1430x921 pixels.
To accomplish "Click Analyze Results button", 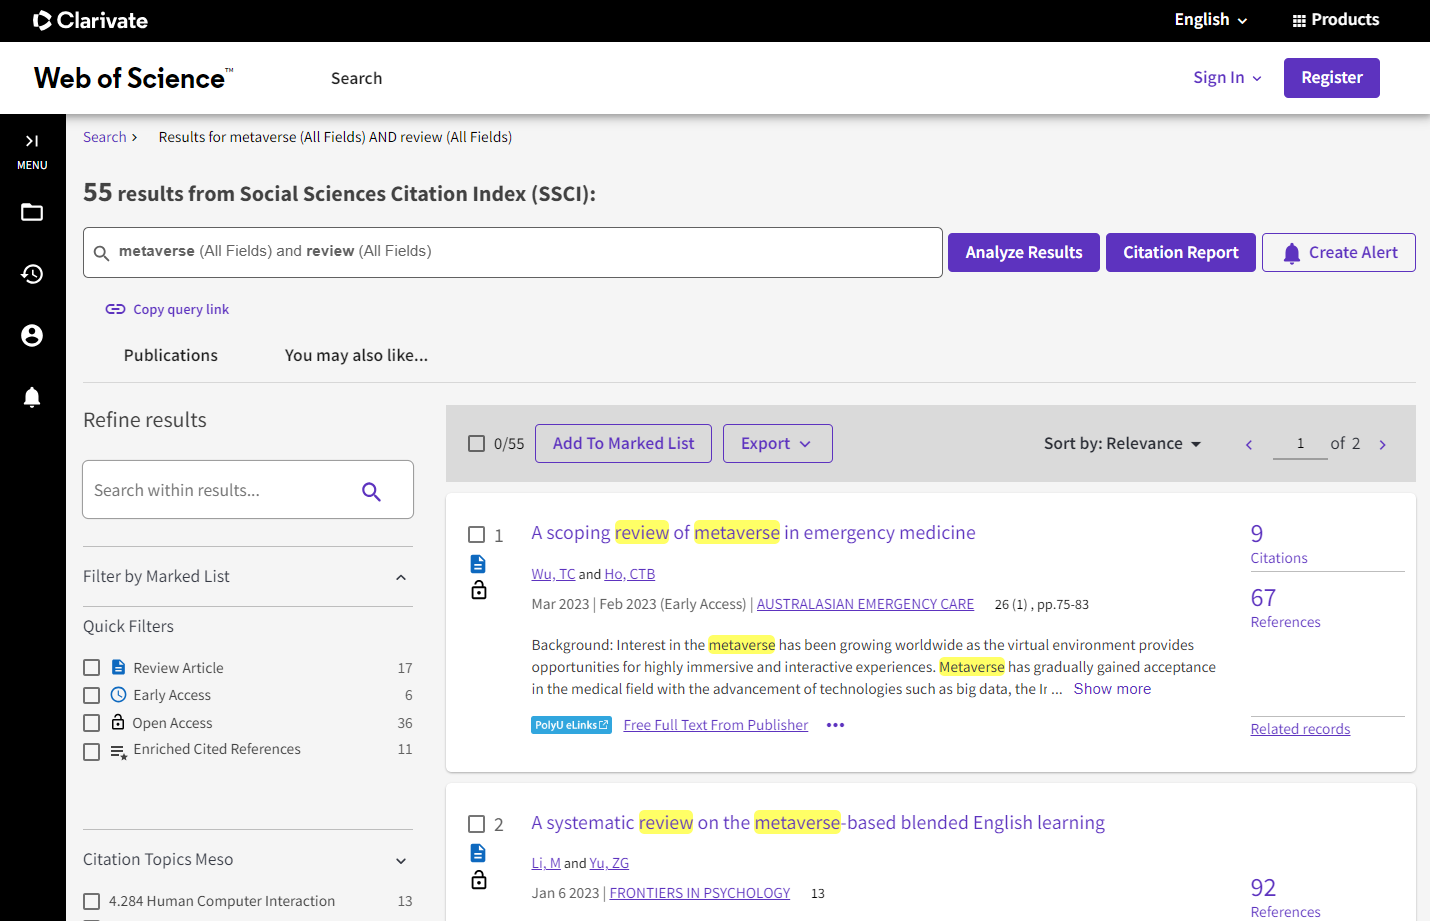I will [1024, 252].
